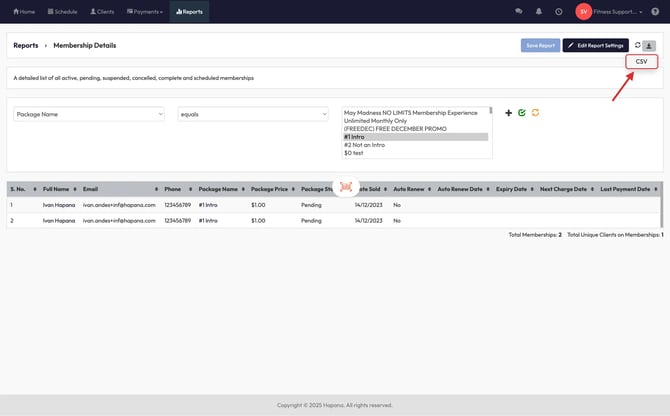
Task: Open notifications bell icon
Action: click(539, 12)
